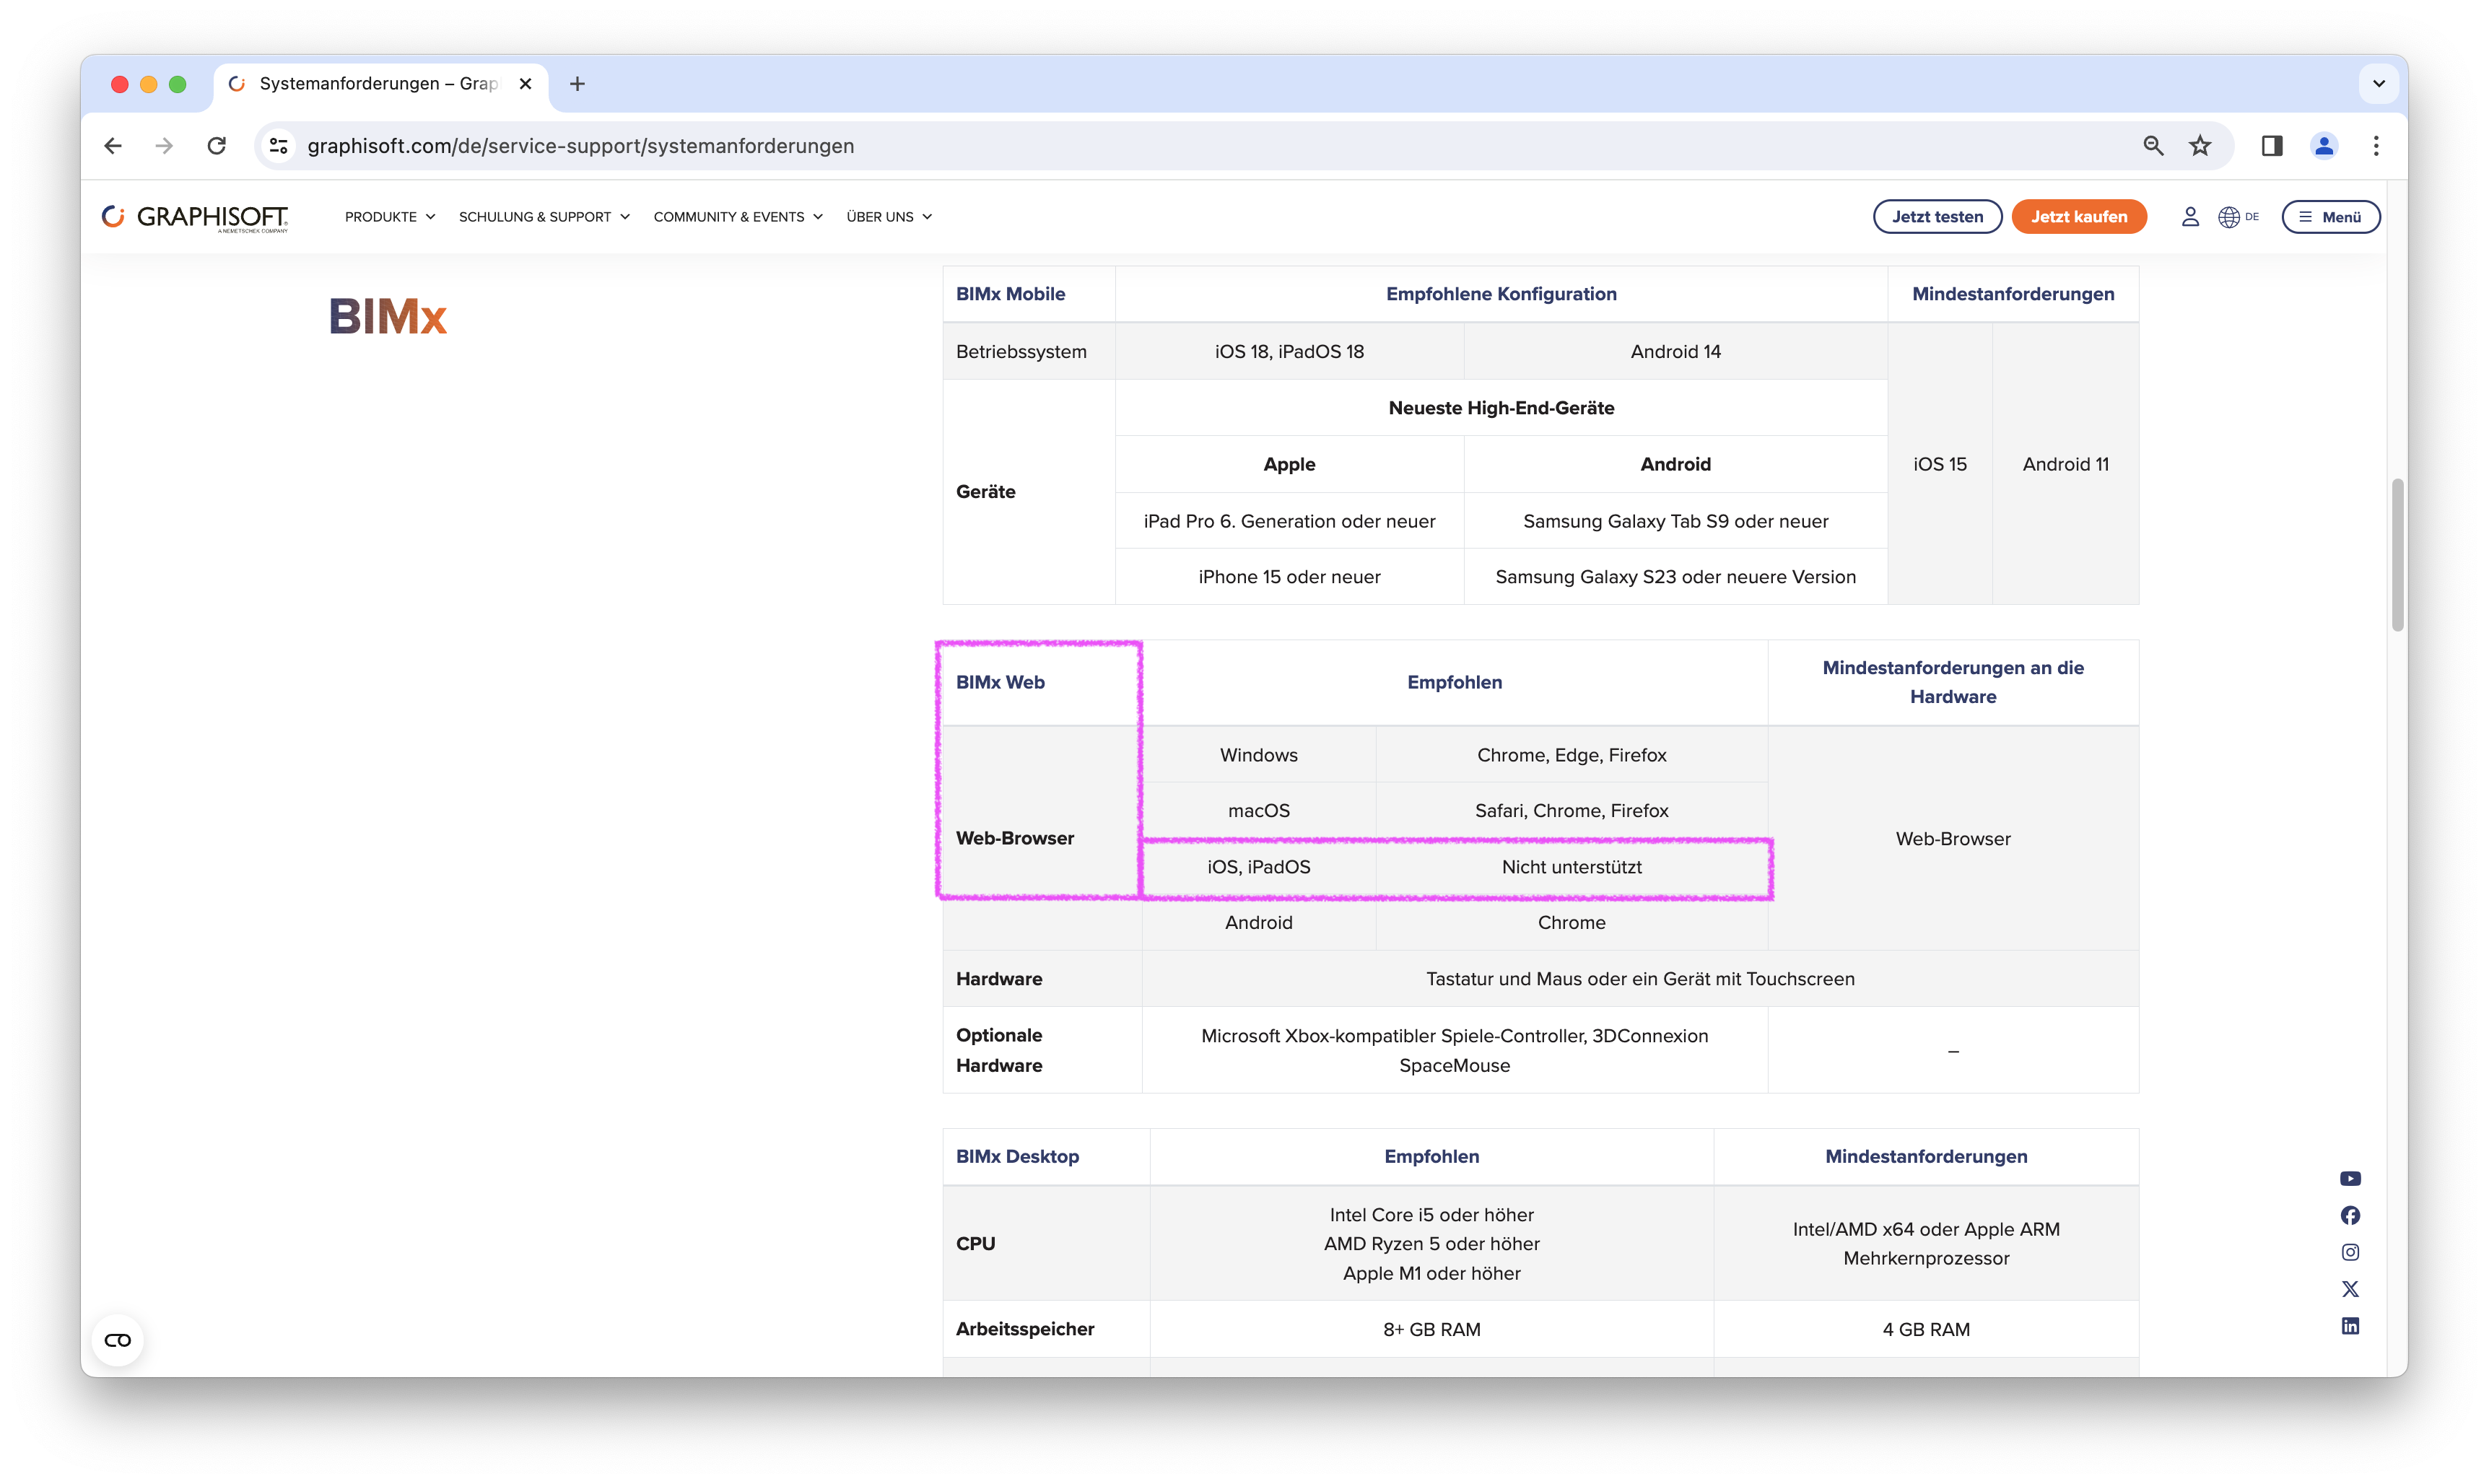Open the browser side panel
This screenshot has width=2489, height=1484.
[x=2272, y=146]
